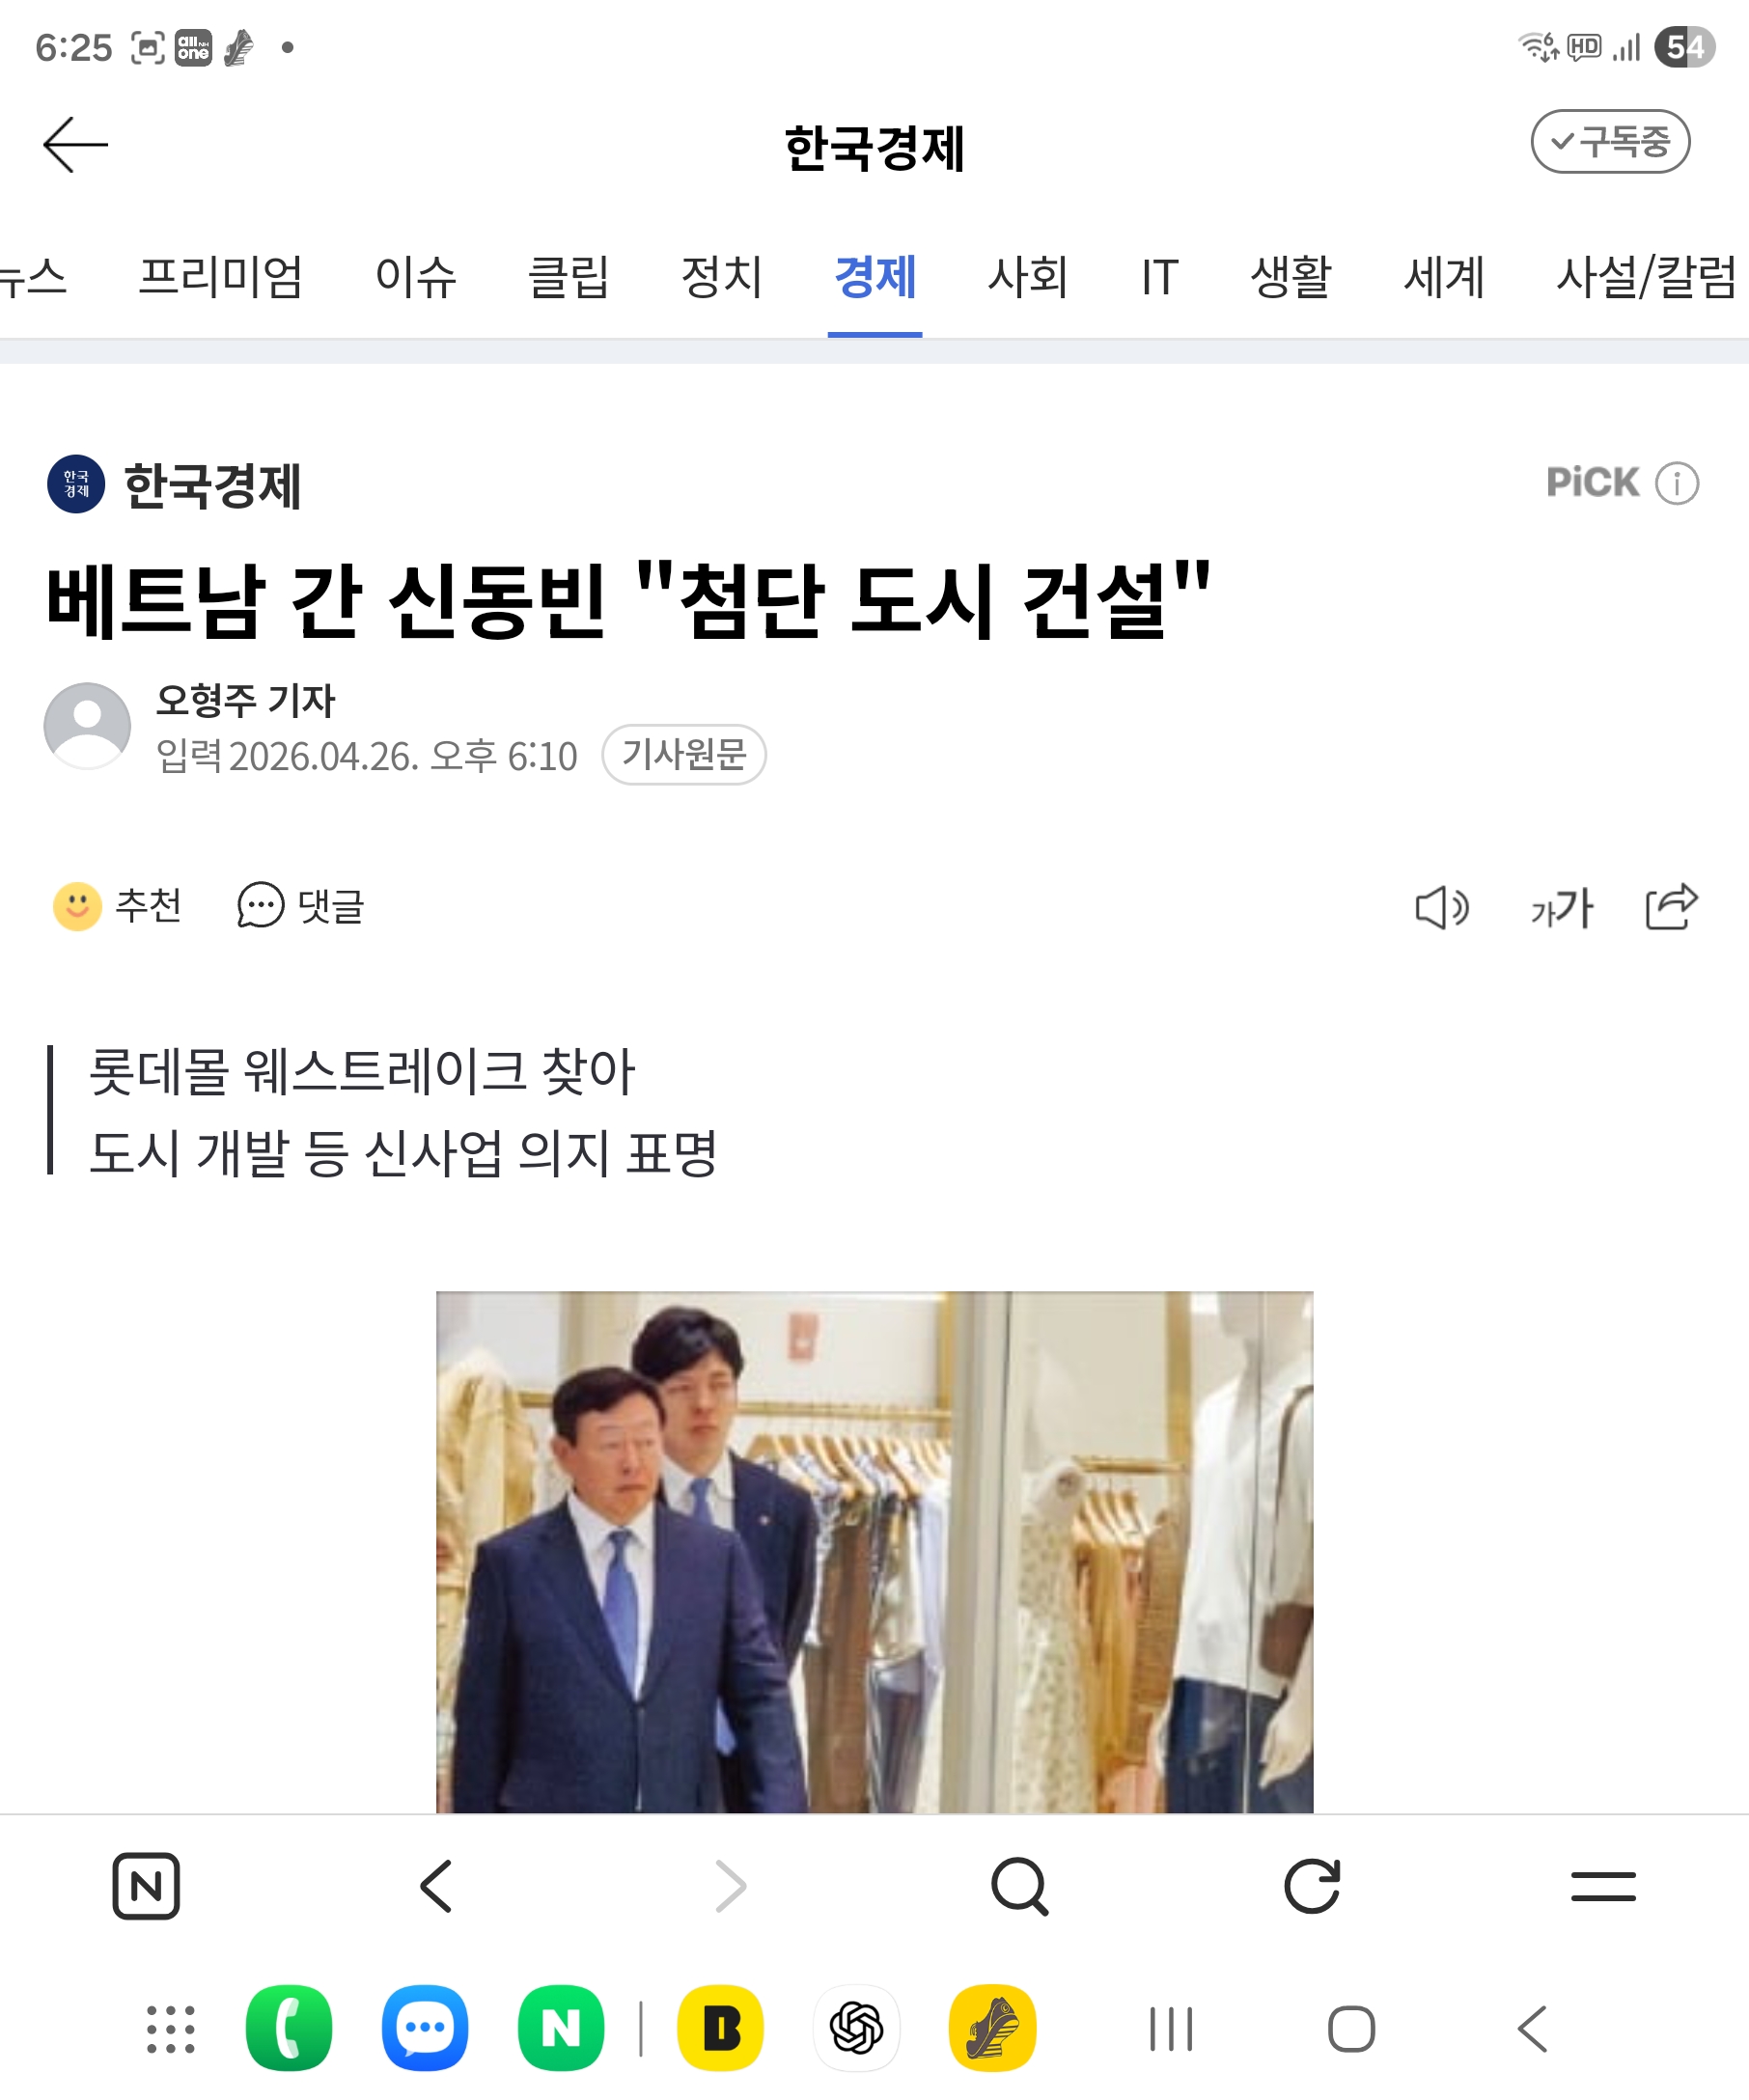Open the 댓글 comments icon
This screenshot has width=1749, height=2100.
(x=260, y=907)
